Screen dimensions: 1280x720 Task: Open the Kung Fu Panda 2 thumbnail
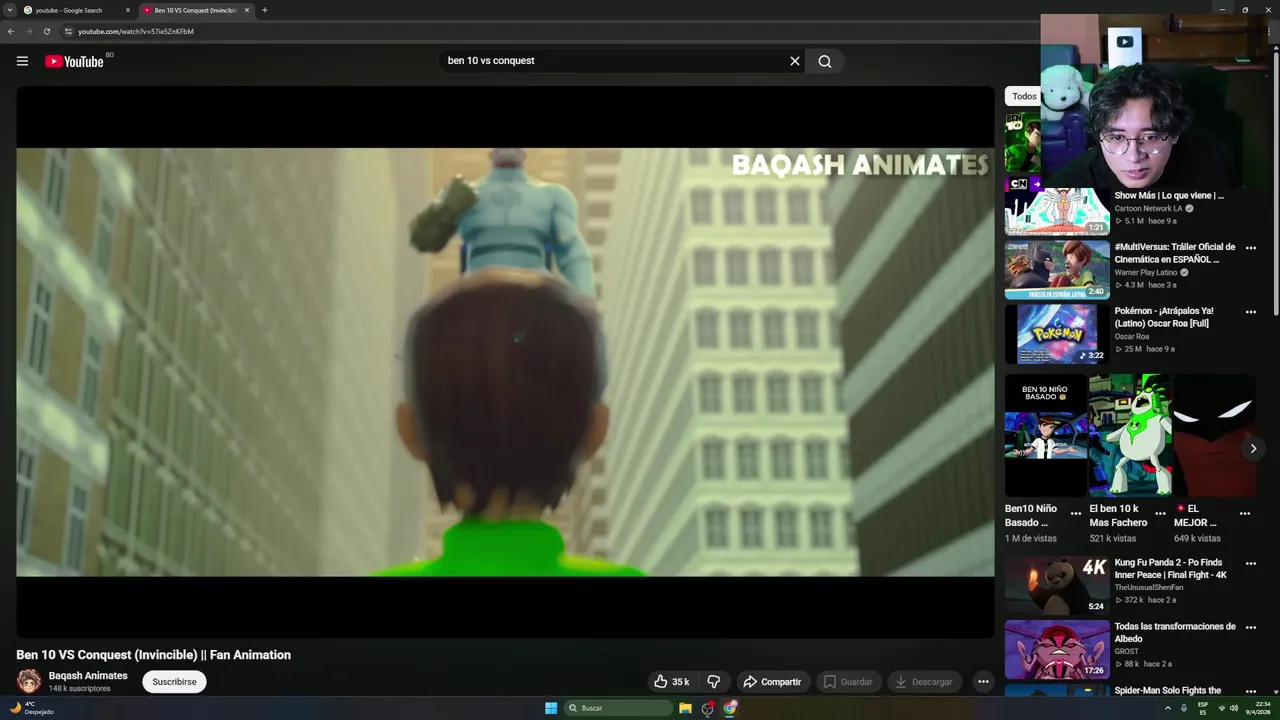pyautogui.click(x=1057, y=586)
